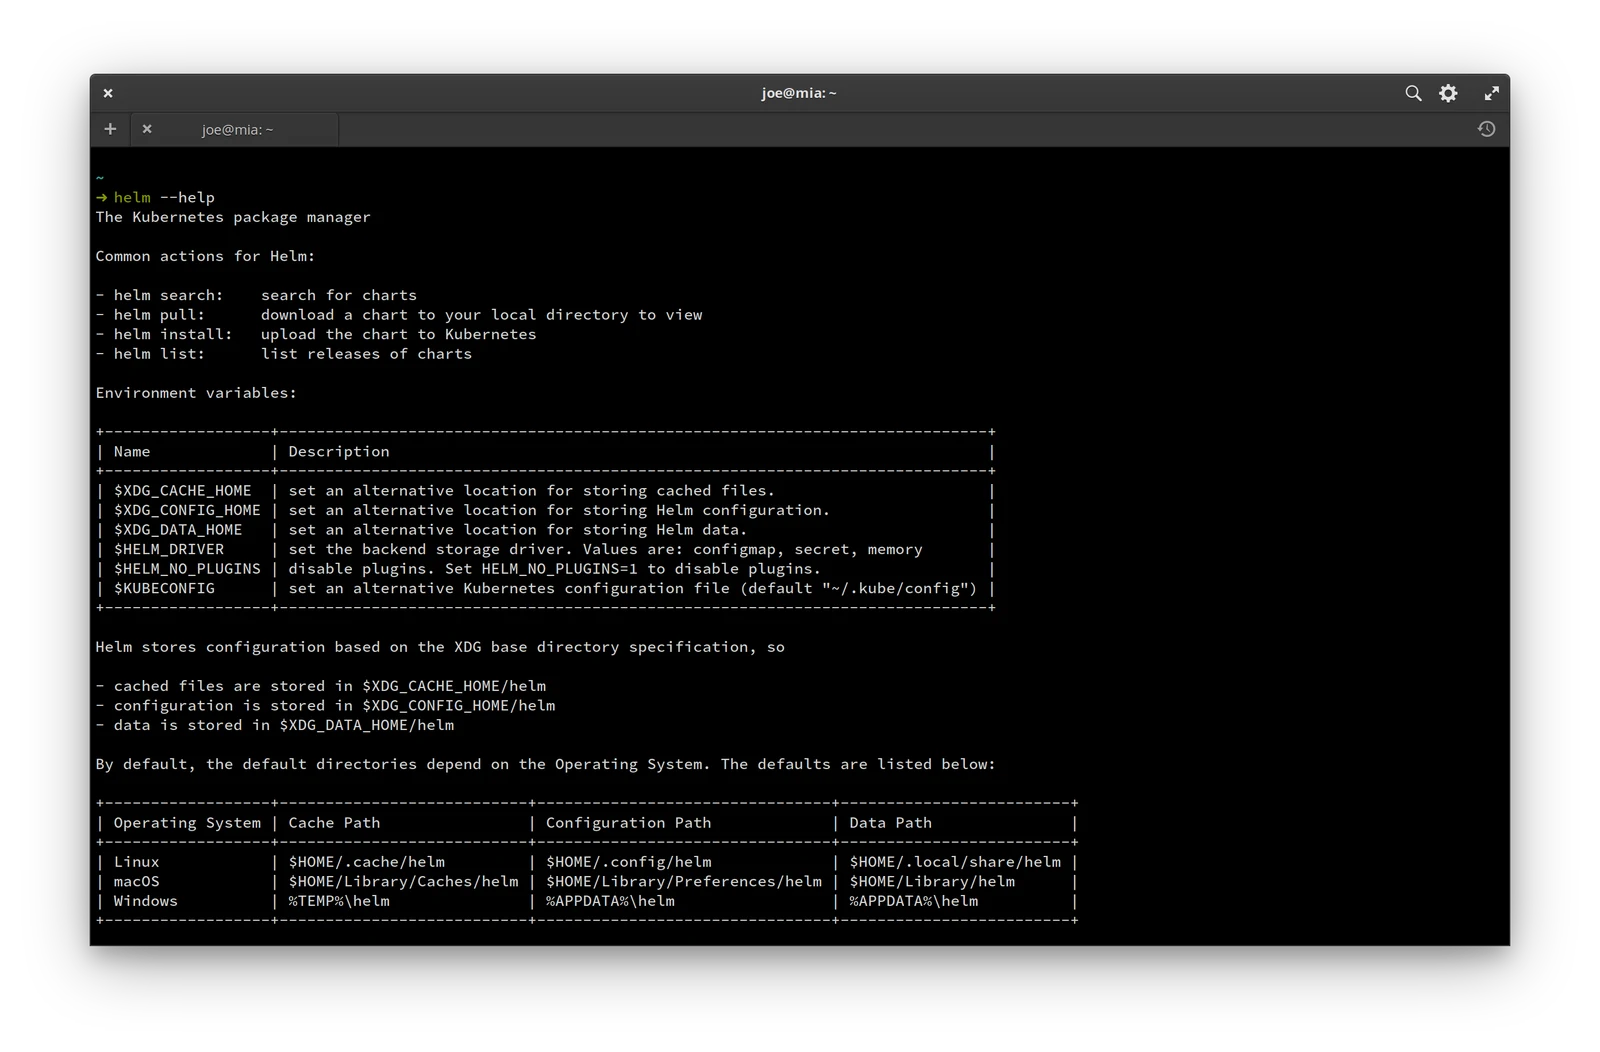Close the joe@mia tab with its x
The width and height of the screenshot is (1600, 1052).
tap(147, 129)
